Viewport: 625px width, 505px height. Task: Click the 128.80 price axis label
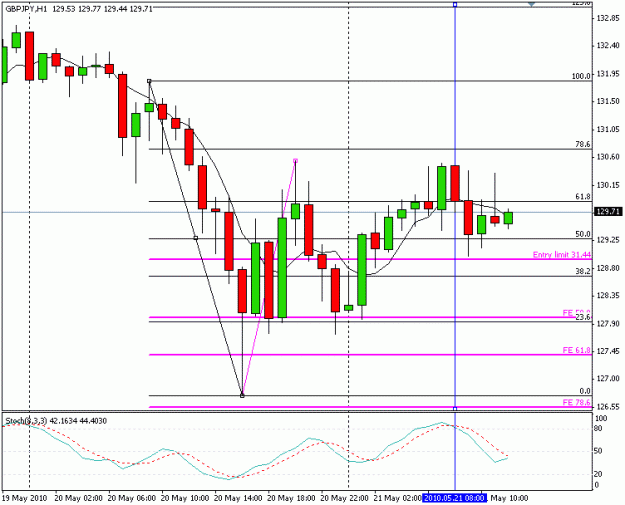pyautogui.click(x=608, y=268)
